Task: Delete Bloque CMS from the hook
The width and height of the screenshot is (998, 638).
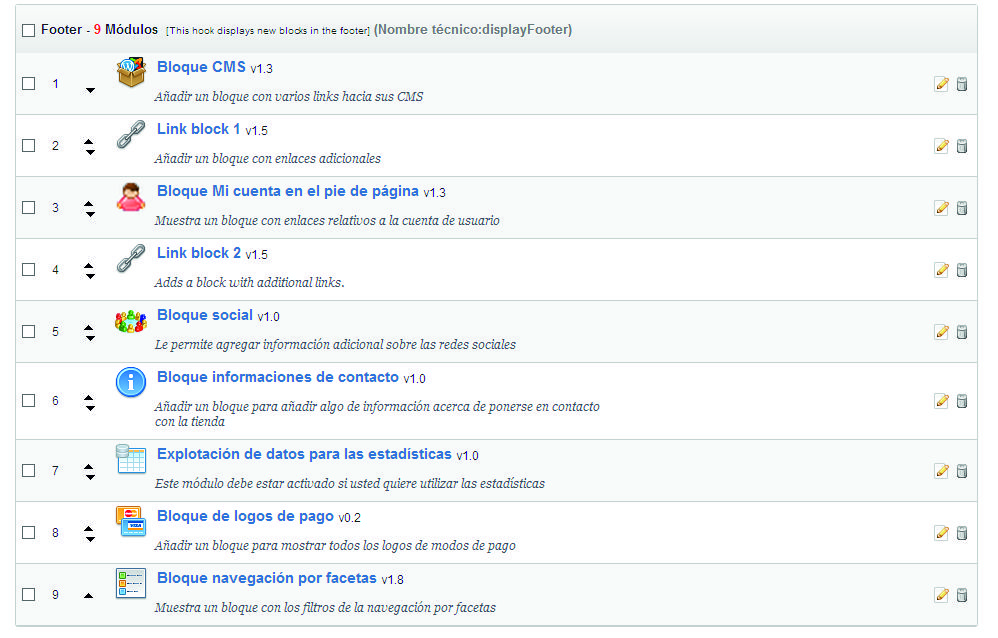Action: pyautogui.click(x=962, y=84)
